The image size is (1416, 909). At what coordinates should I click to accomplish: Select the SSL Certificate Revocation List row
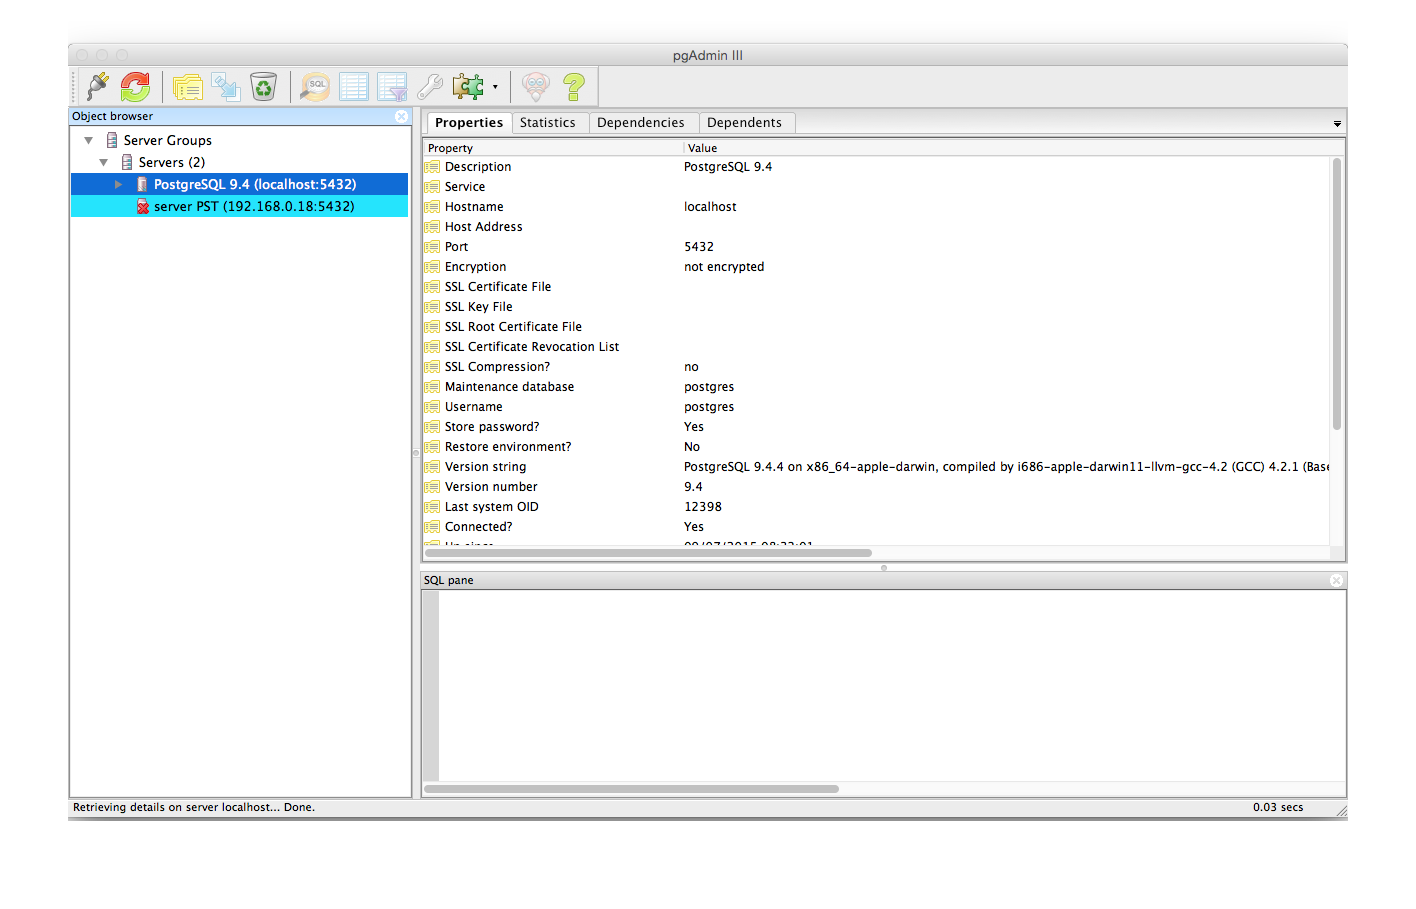[x=876, y=347]
